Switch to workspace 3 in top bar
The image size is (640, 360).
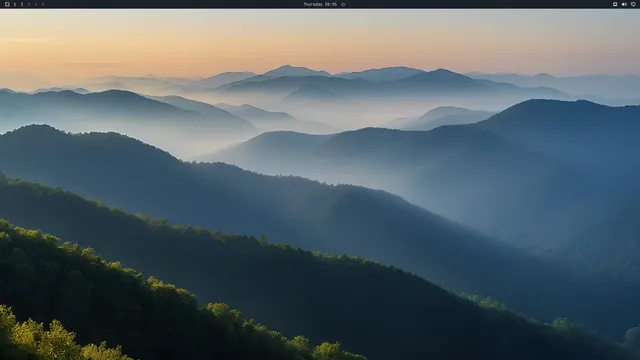point(29,4)
